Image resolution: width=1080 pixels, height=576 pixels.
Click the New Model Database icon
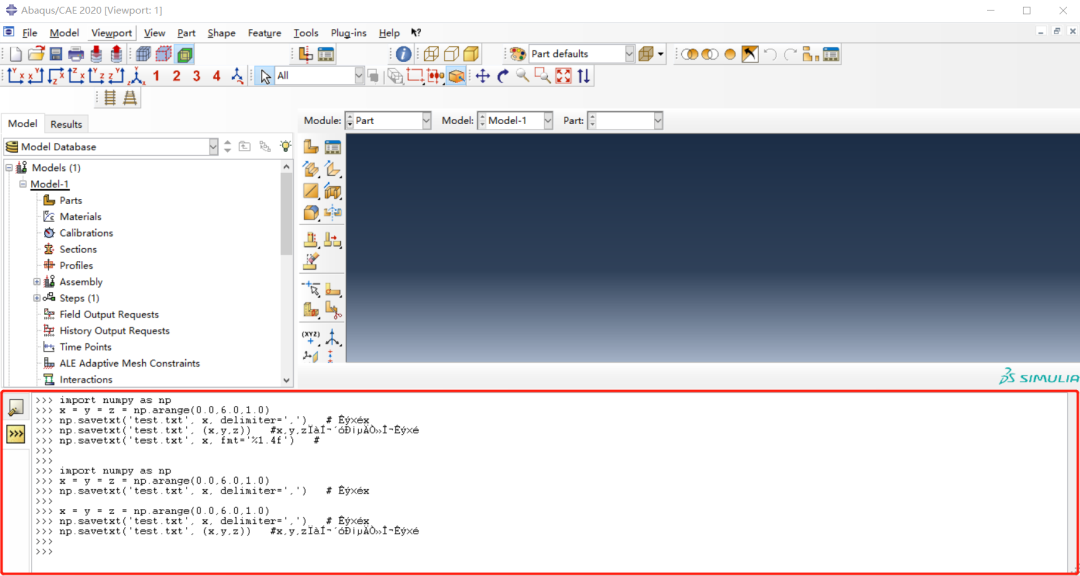(x=15, y=54)
